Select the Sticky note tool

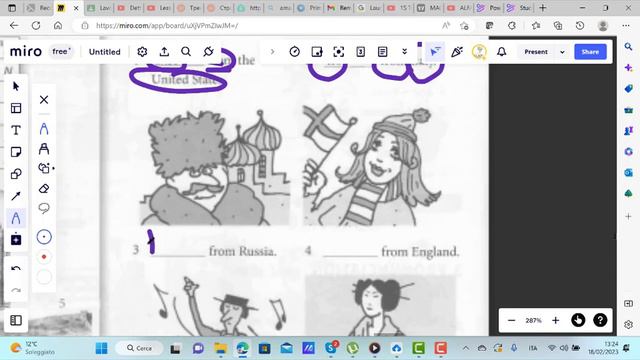click(x=16, y=152)
